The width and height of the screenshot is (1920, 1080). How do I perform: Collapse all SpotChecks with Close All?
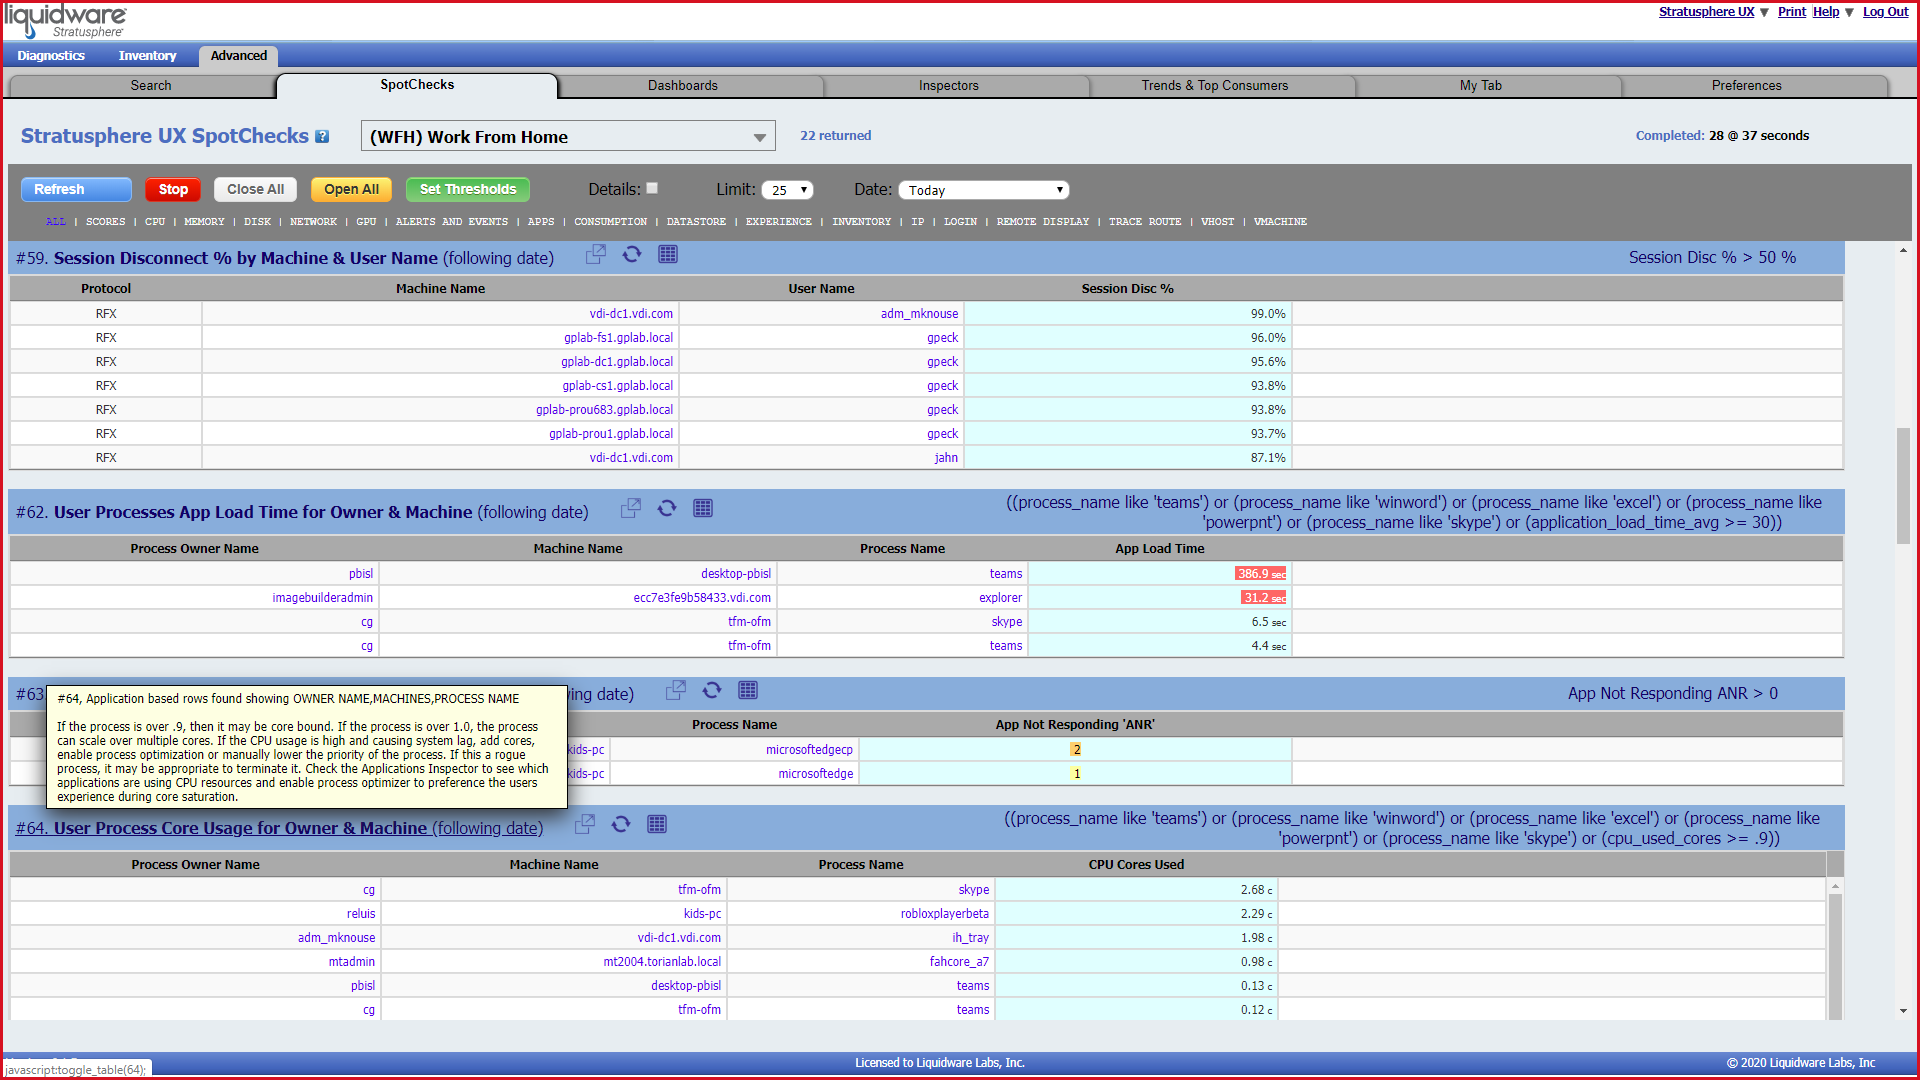(x=255, y=190)
